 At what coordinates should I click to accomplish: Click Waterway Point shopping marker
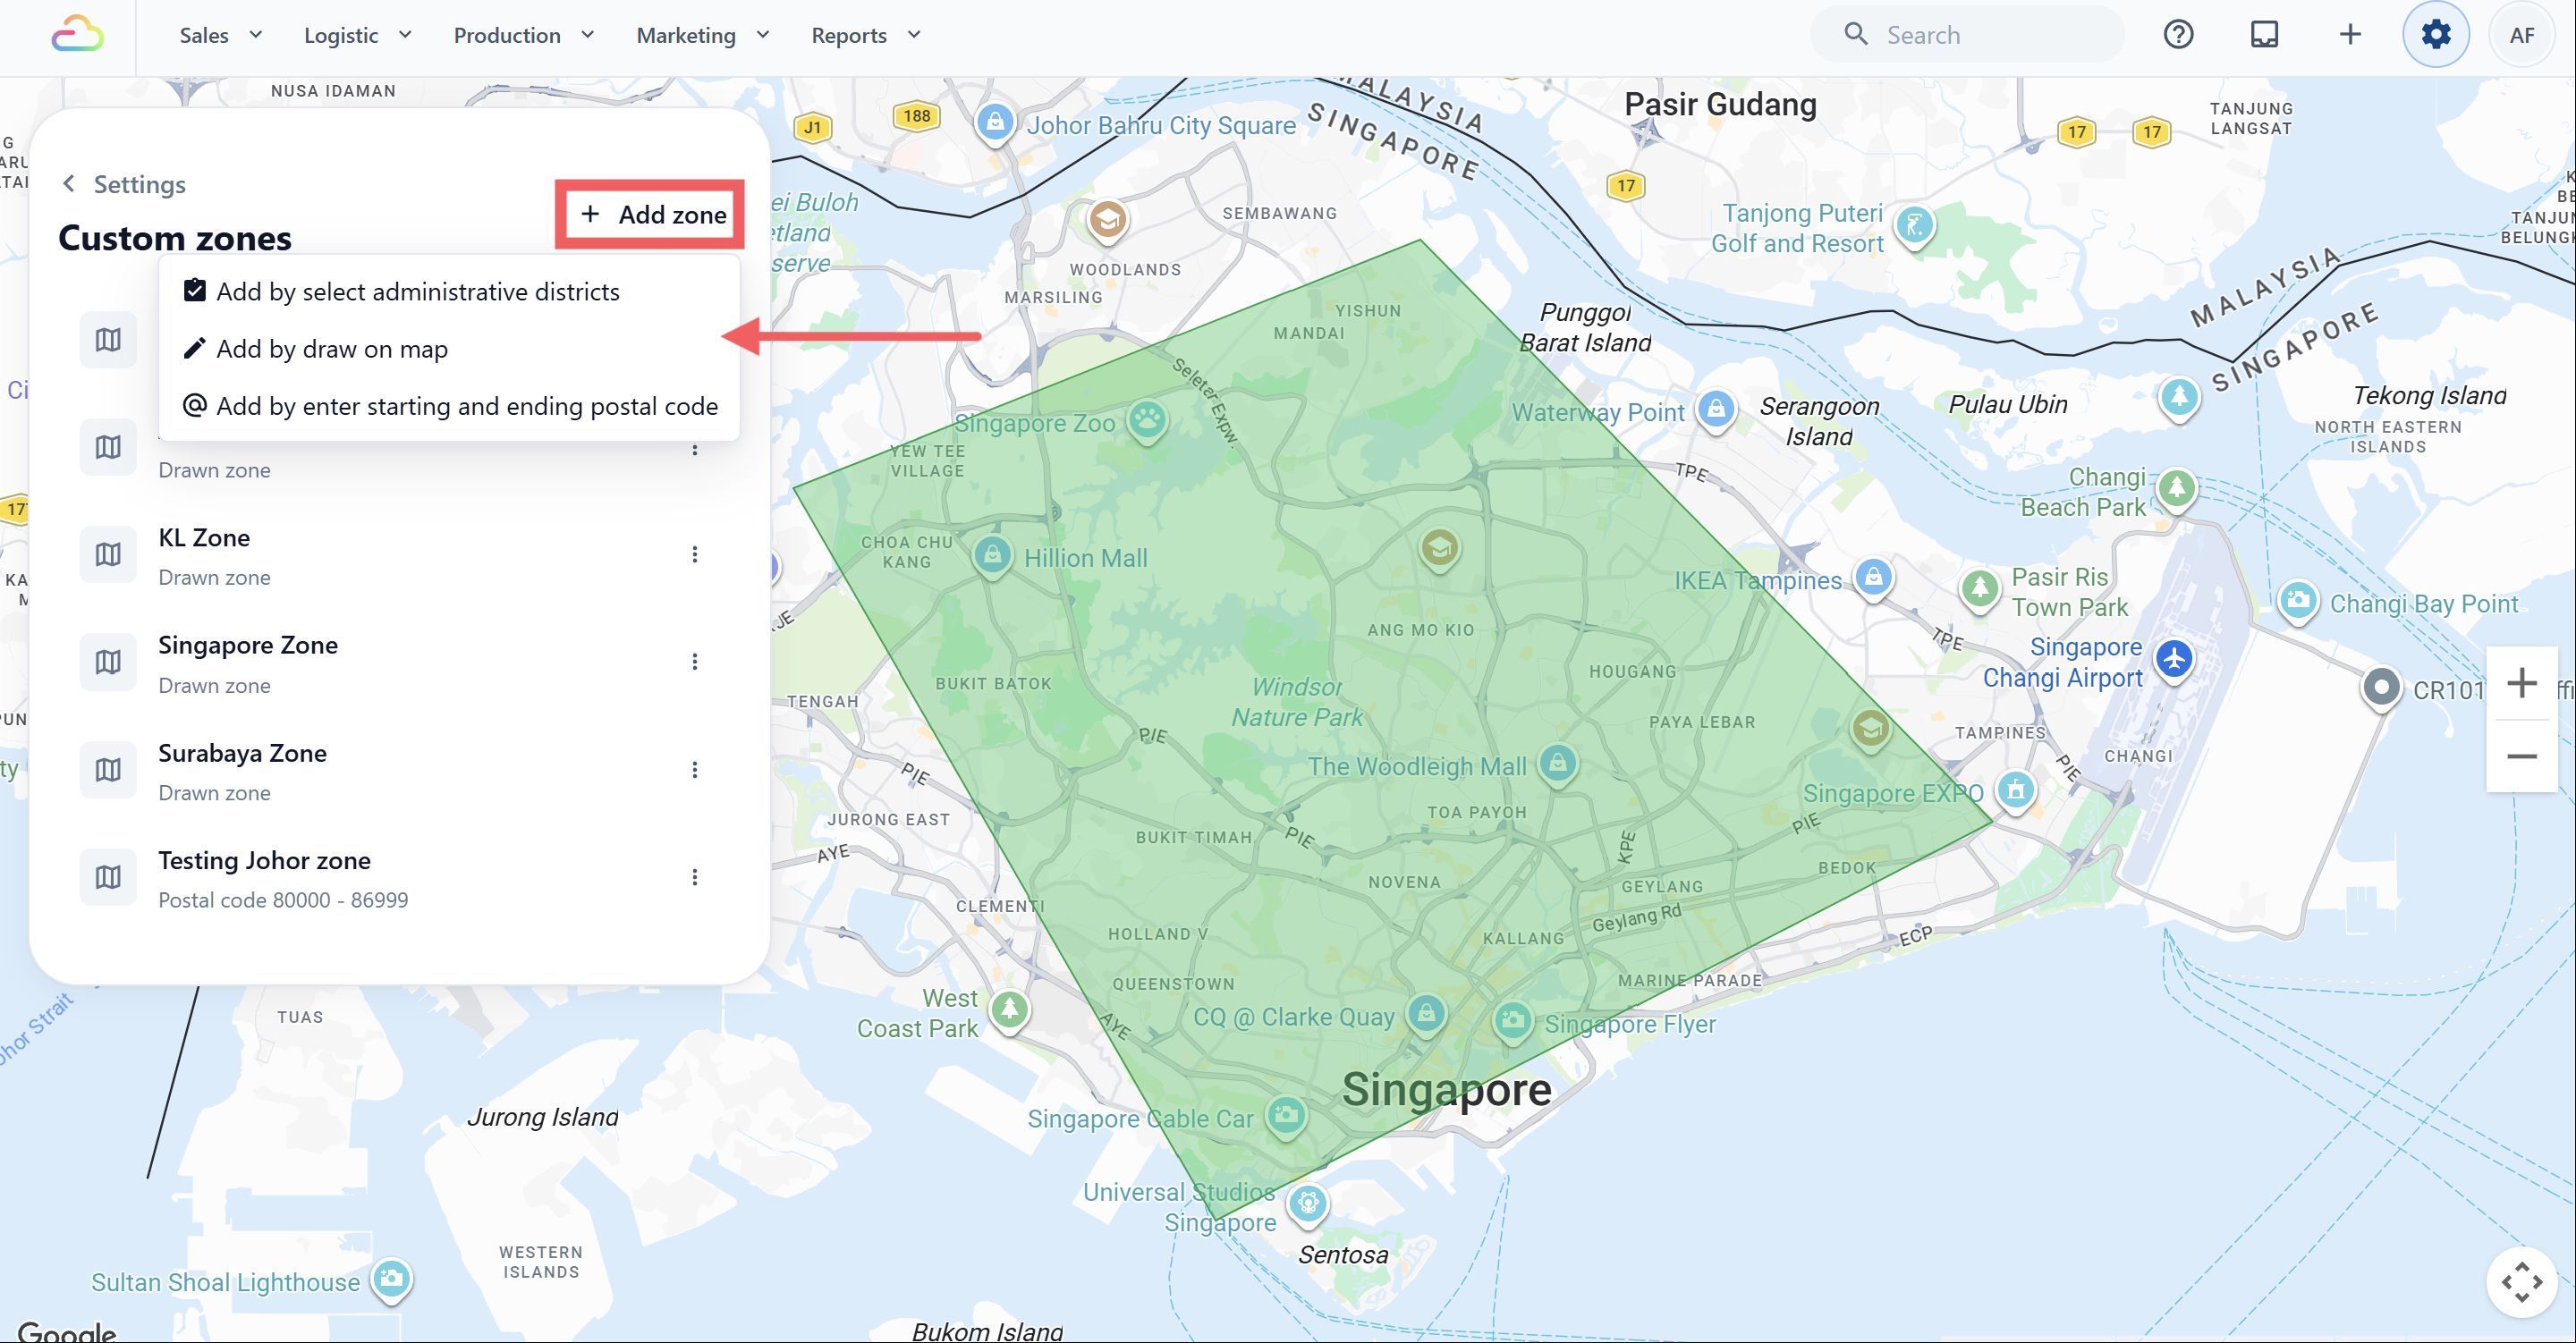[x=1716, y=410]
